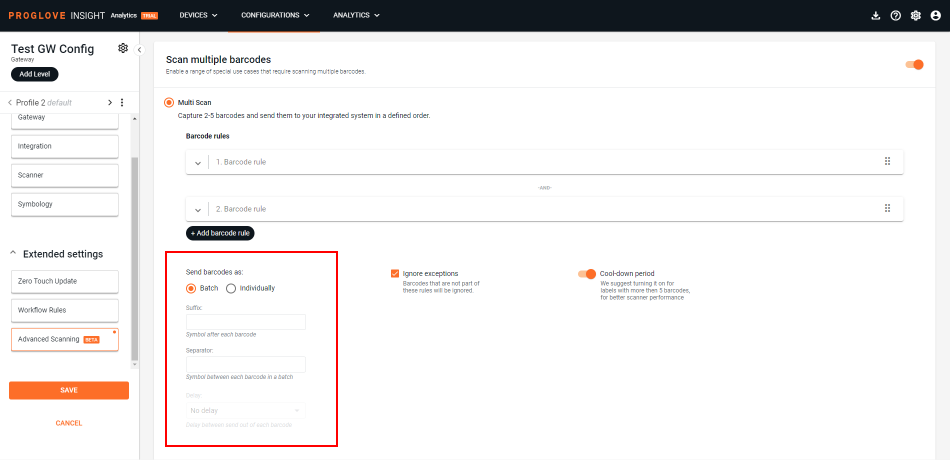Collapse the Extended settings section

coord(14,254)
